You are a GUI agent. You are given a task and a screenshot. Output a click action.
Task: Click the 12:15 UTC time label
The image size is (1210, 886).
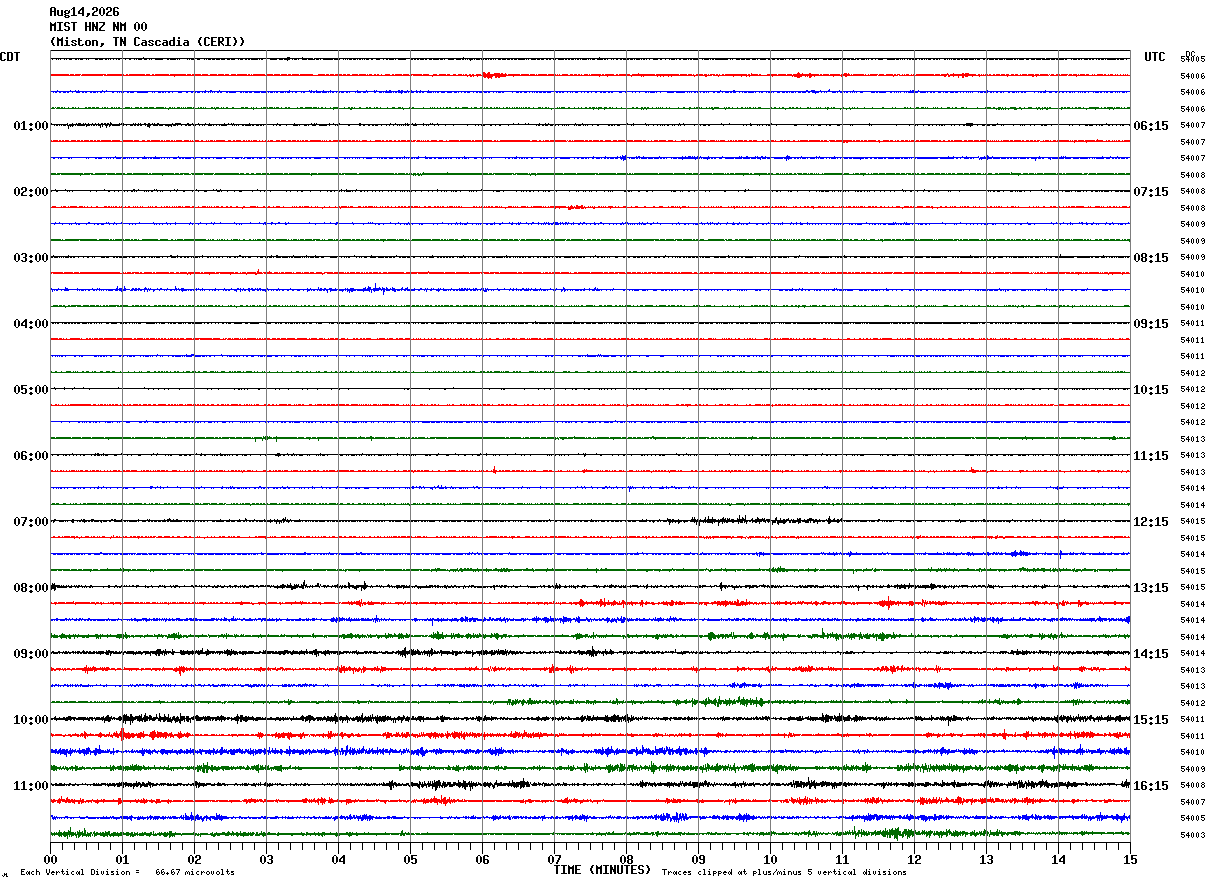(1150, 522)
